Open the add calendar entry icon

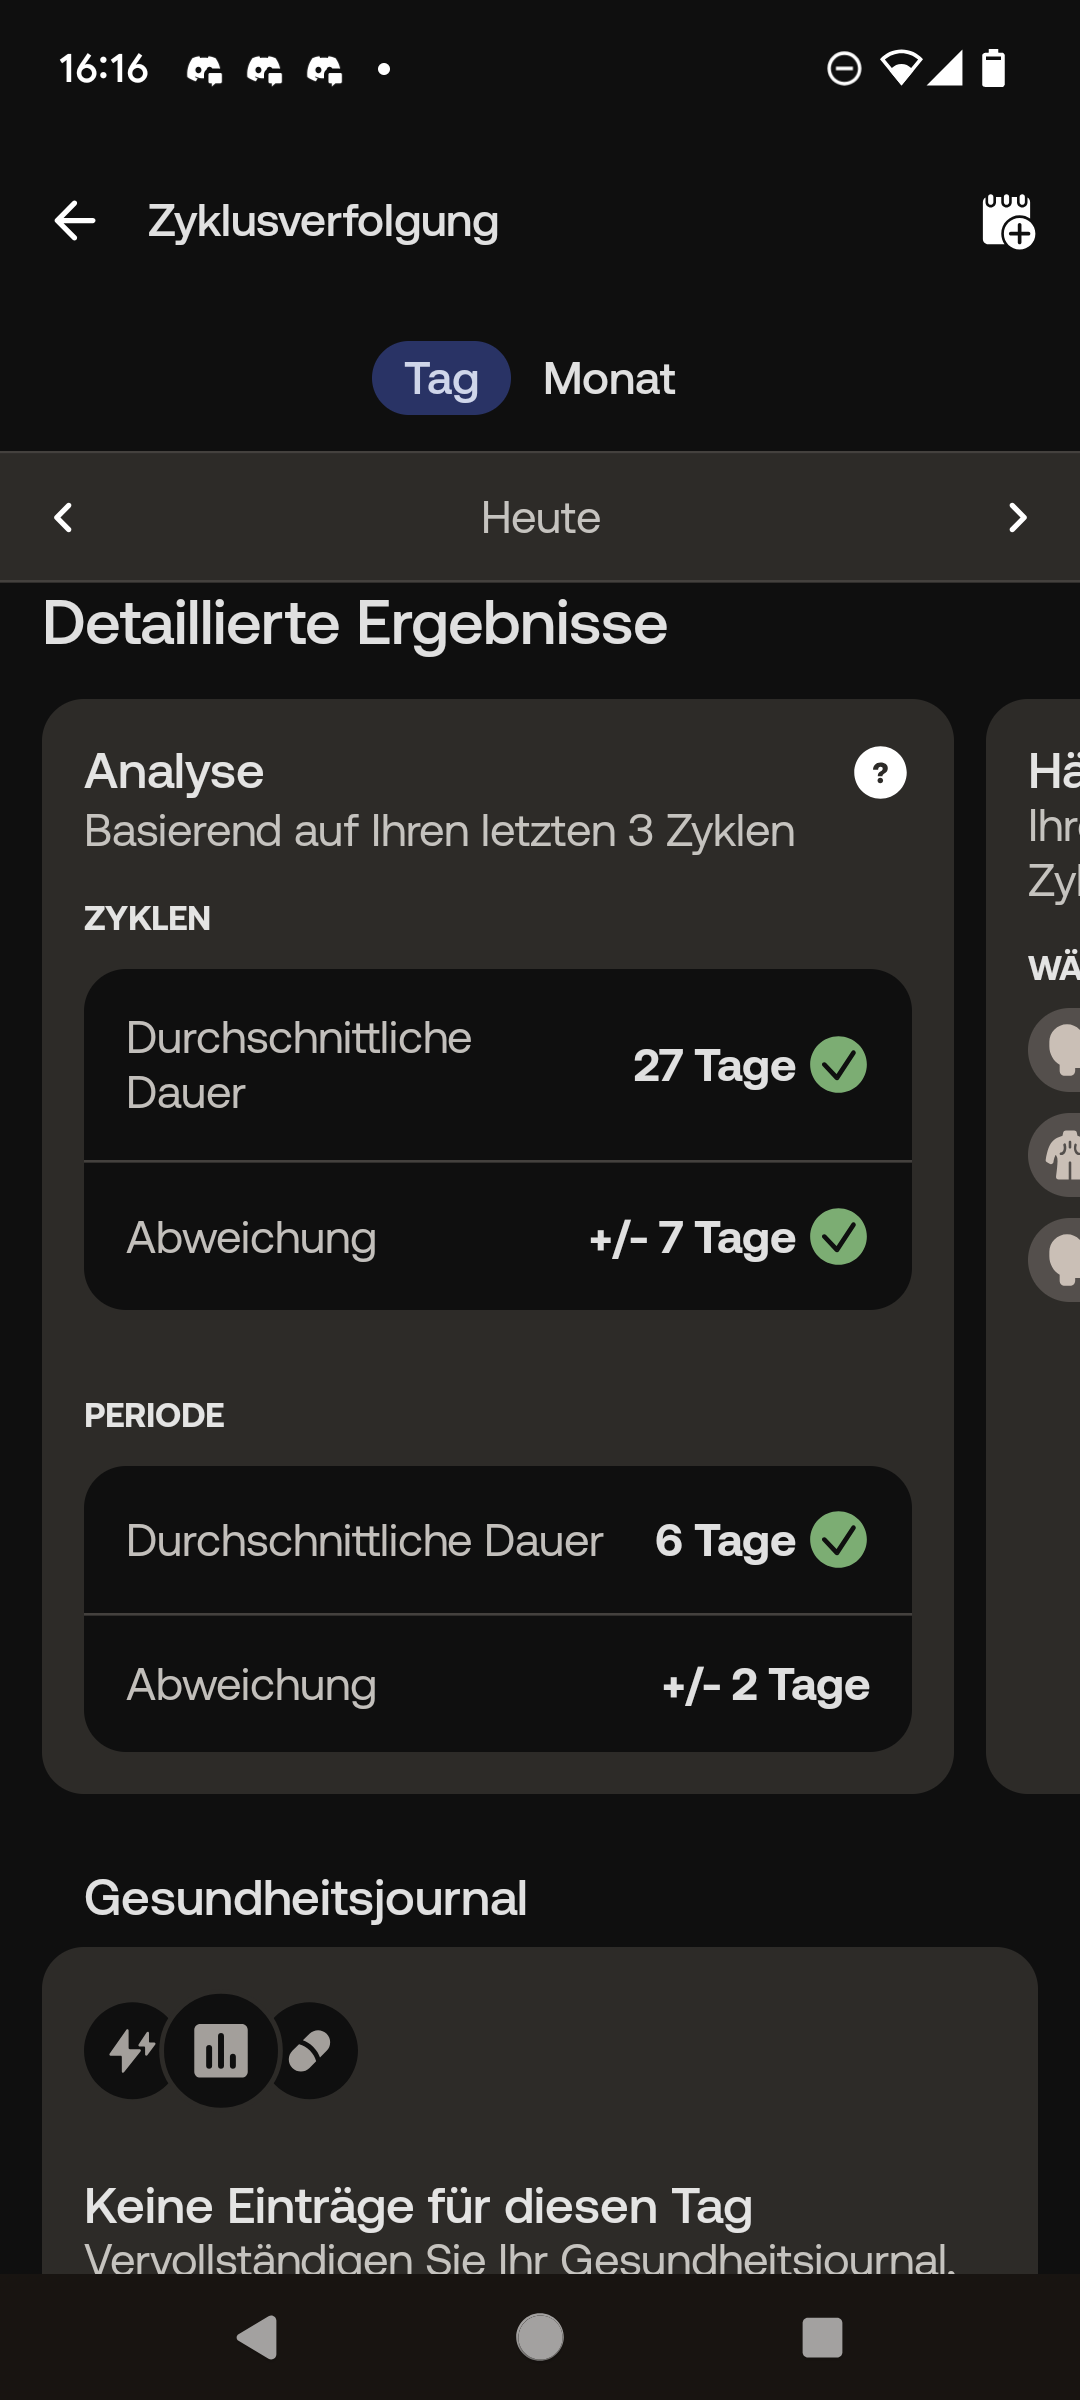1008,220
